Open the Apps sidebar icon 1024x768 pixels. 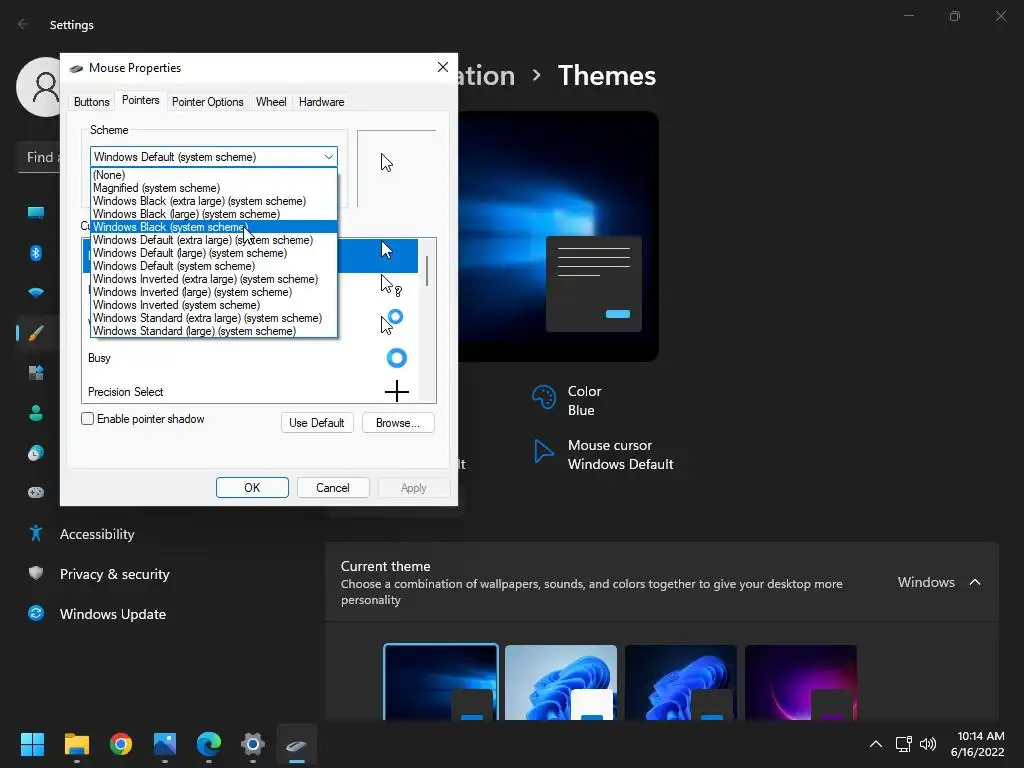[x=36, y=373]
